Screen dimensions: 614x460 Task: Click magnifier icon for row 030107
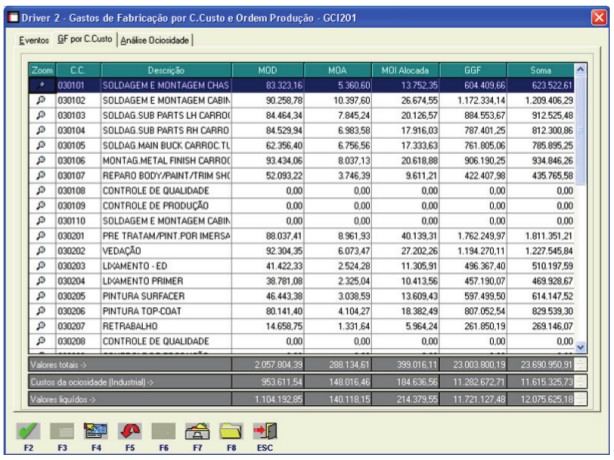(41, 175)
